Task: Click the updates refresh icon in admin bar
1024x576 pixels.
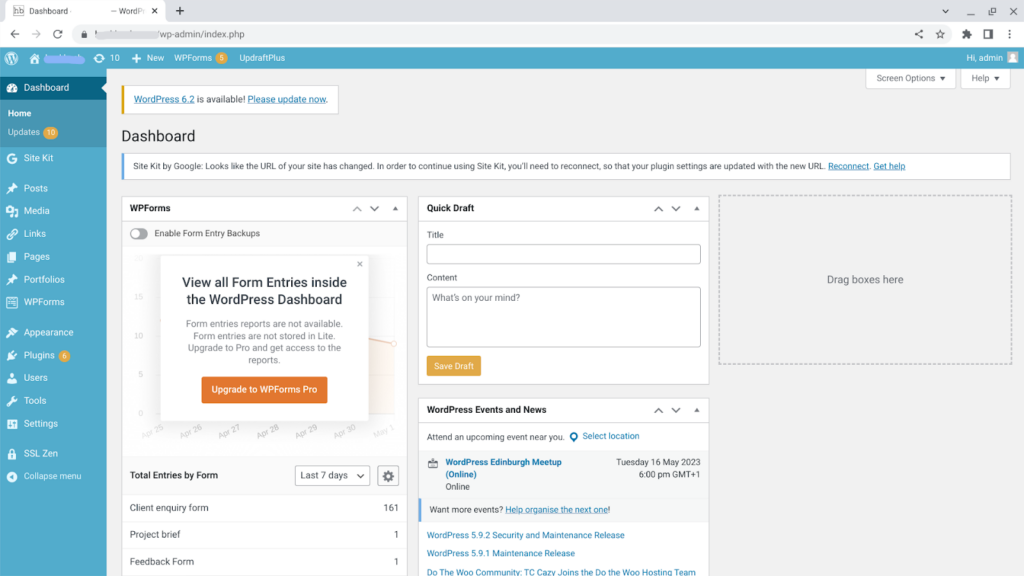Action: tap(99, 58)
